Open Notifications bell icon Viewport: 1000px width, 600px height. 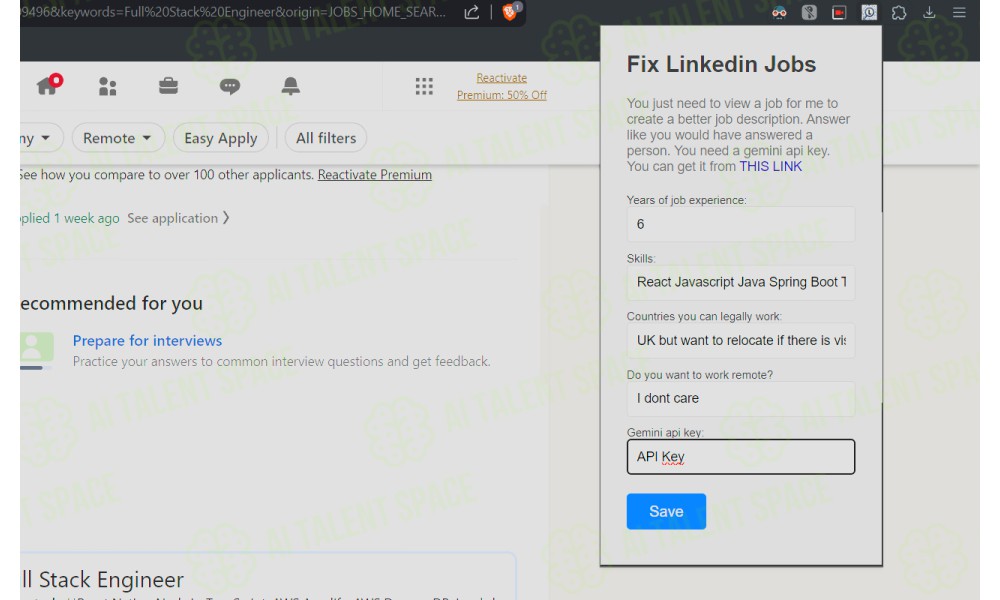click(290, 85)
